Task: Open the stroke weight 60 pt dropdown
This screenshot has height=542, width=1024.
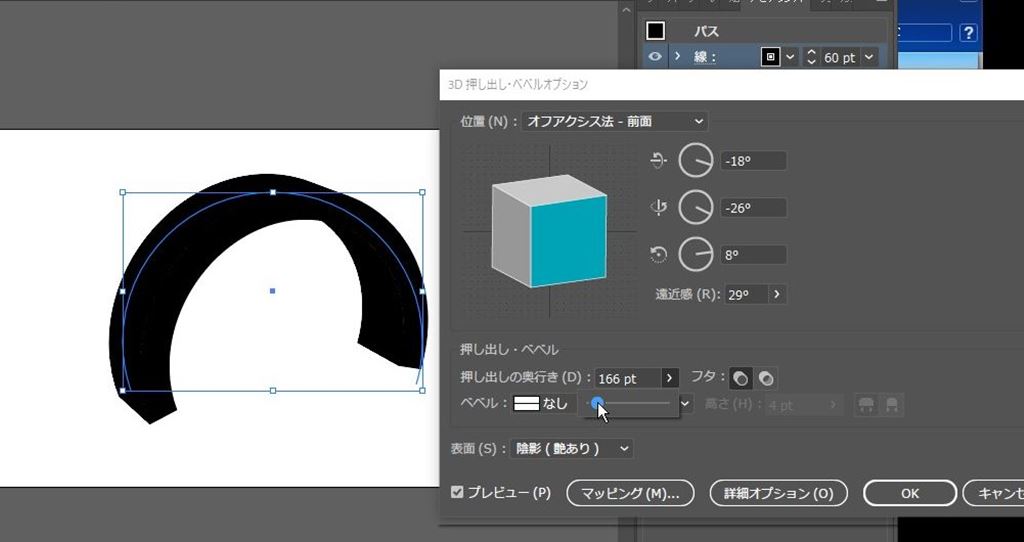Action: [x=868, y=57]
